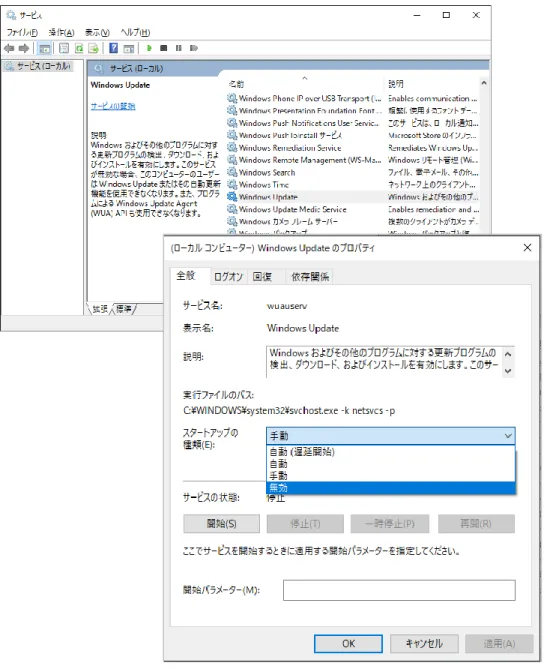Open Properties sheet toolbar icon
544x669 pixels.
click(x=64, y=48)
